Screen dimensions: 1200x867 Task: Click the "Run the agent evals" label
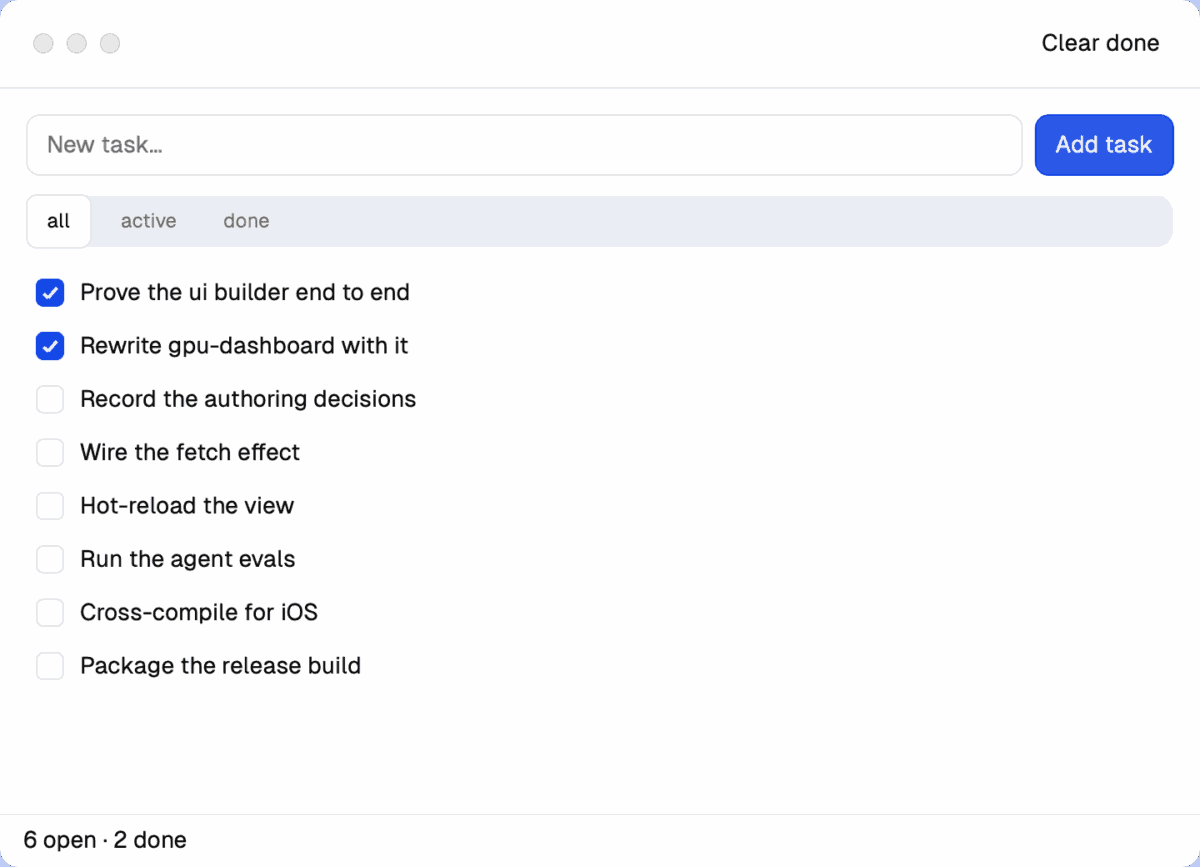click(x=188, y=559)
